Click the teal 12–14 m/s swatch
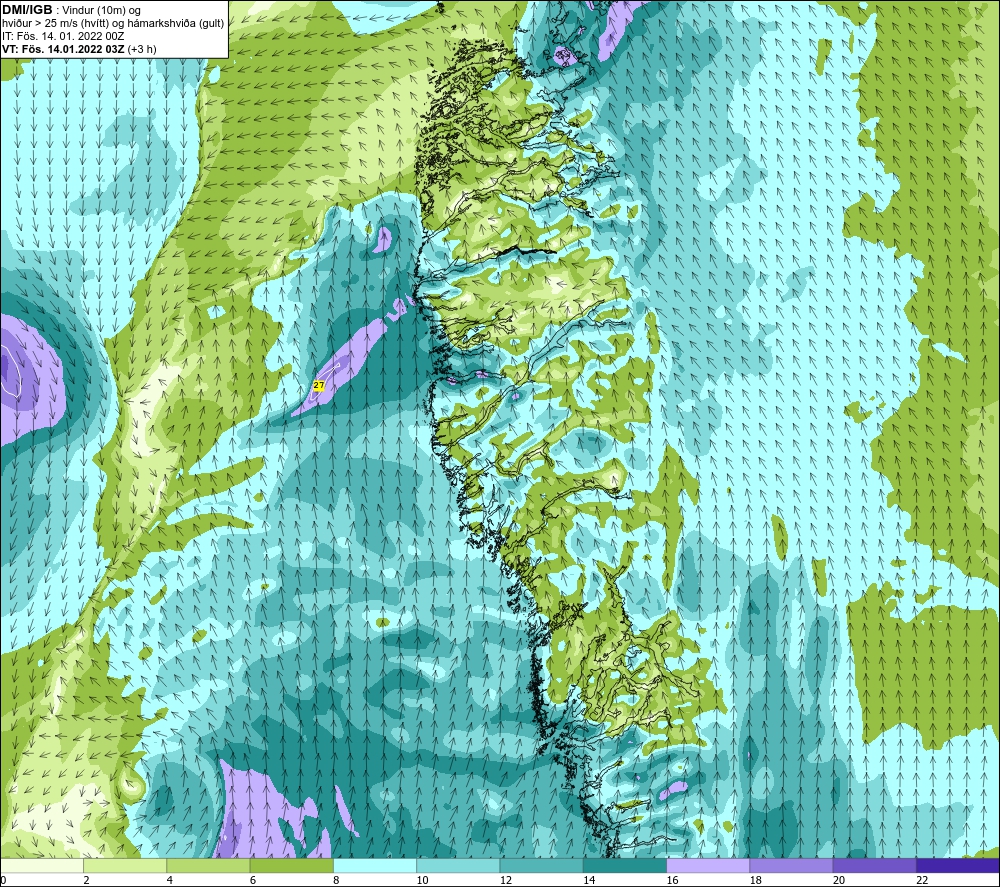The image size is (1000, 887). click(x=541, y=865)
